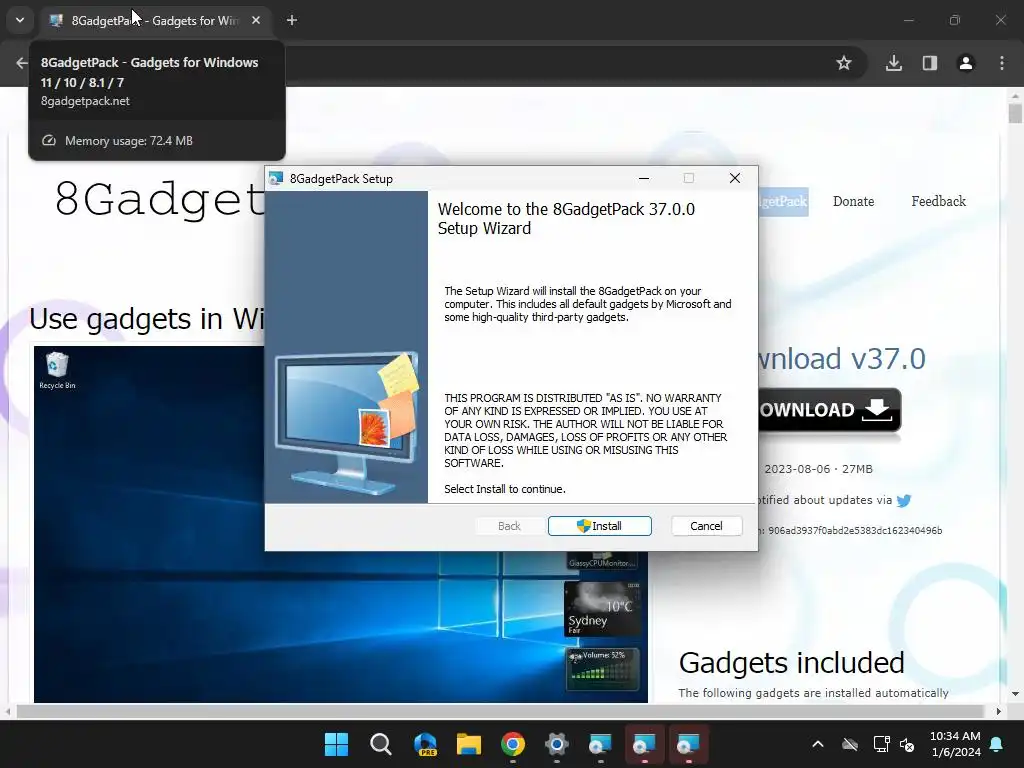Open the notification bell on the taskbar
The width and height of the screenshot is (1024, 768).
click(997, 744)
